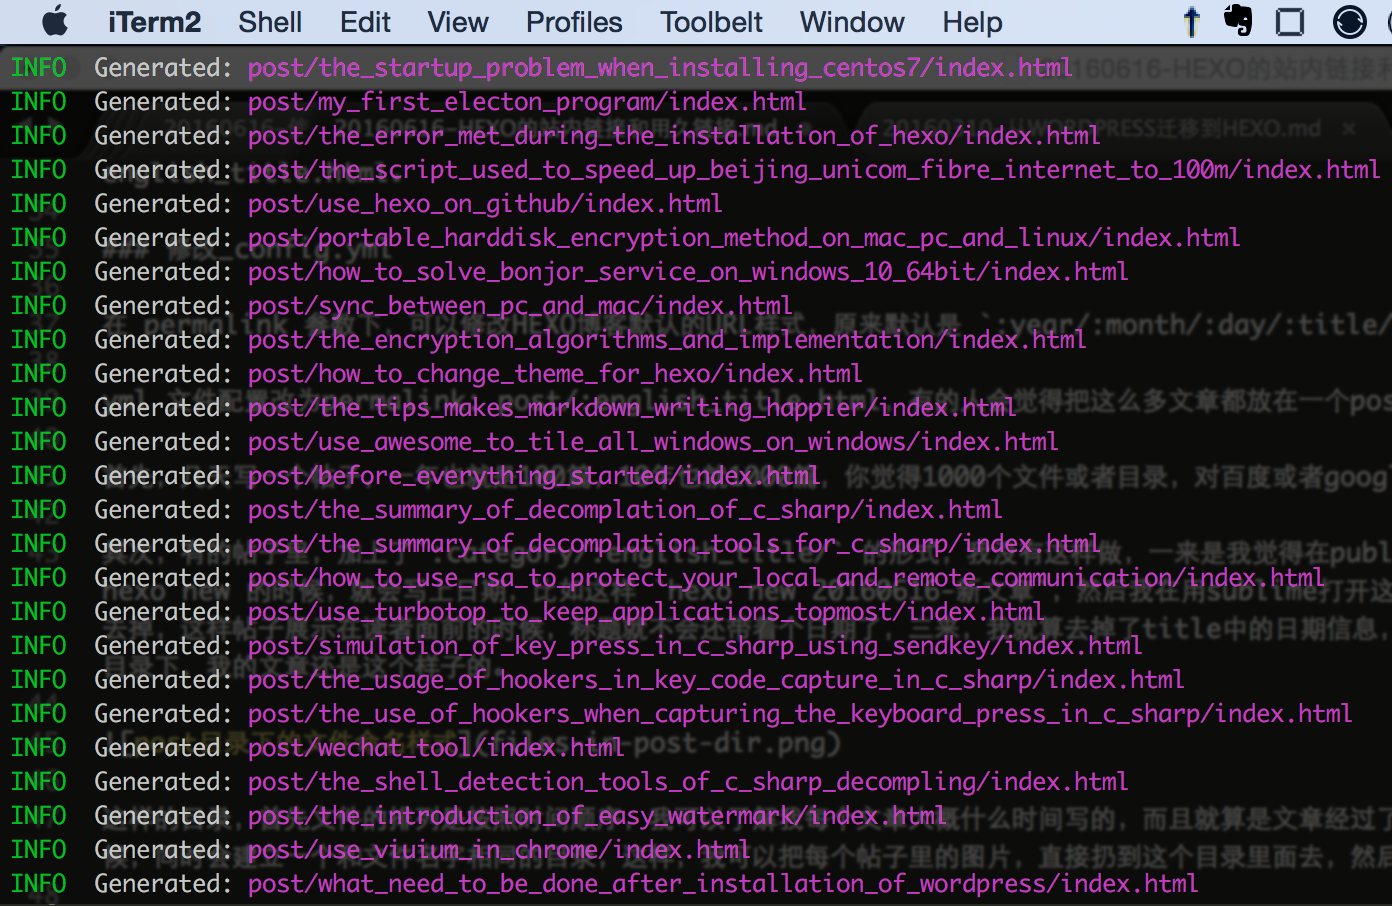Screen dimensions: 1392x906
Task: Click the path post/use_hexo_on_github/index.html
Action: point(485,204)
